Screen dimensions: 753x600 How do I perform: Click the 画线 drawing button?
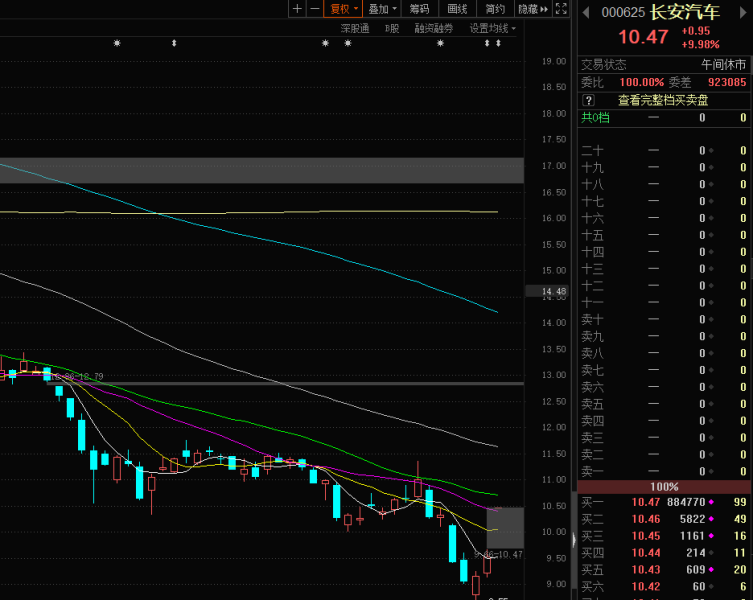(457, 9)
